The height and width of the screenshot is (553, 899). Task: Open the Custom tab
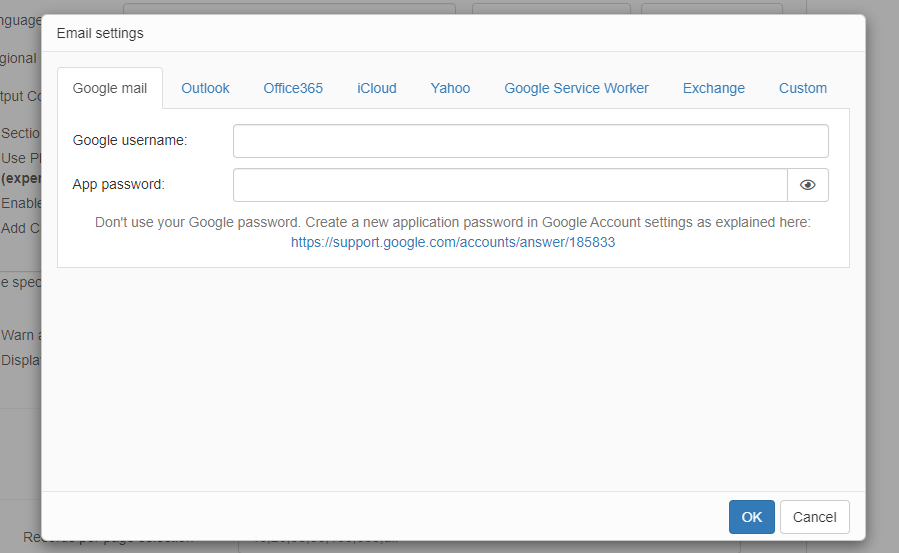click(x=803, y=88)
